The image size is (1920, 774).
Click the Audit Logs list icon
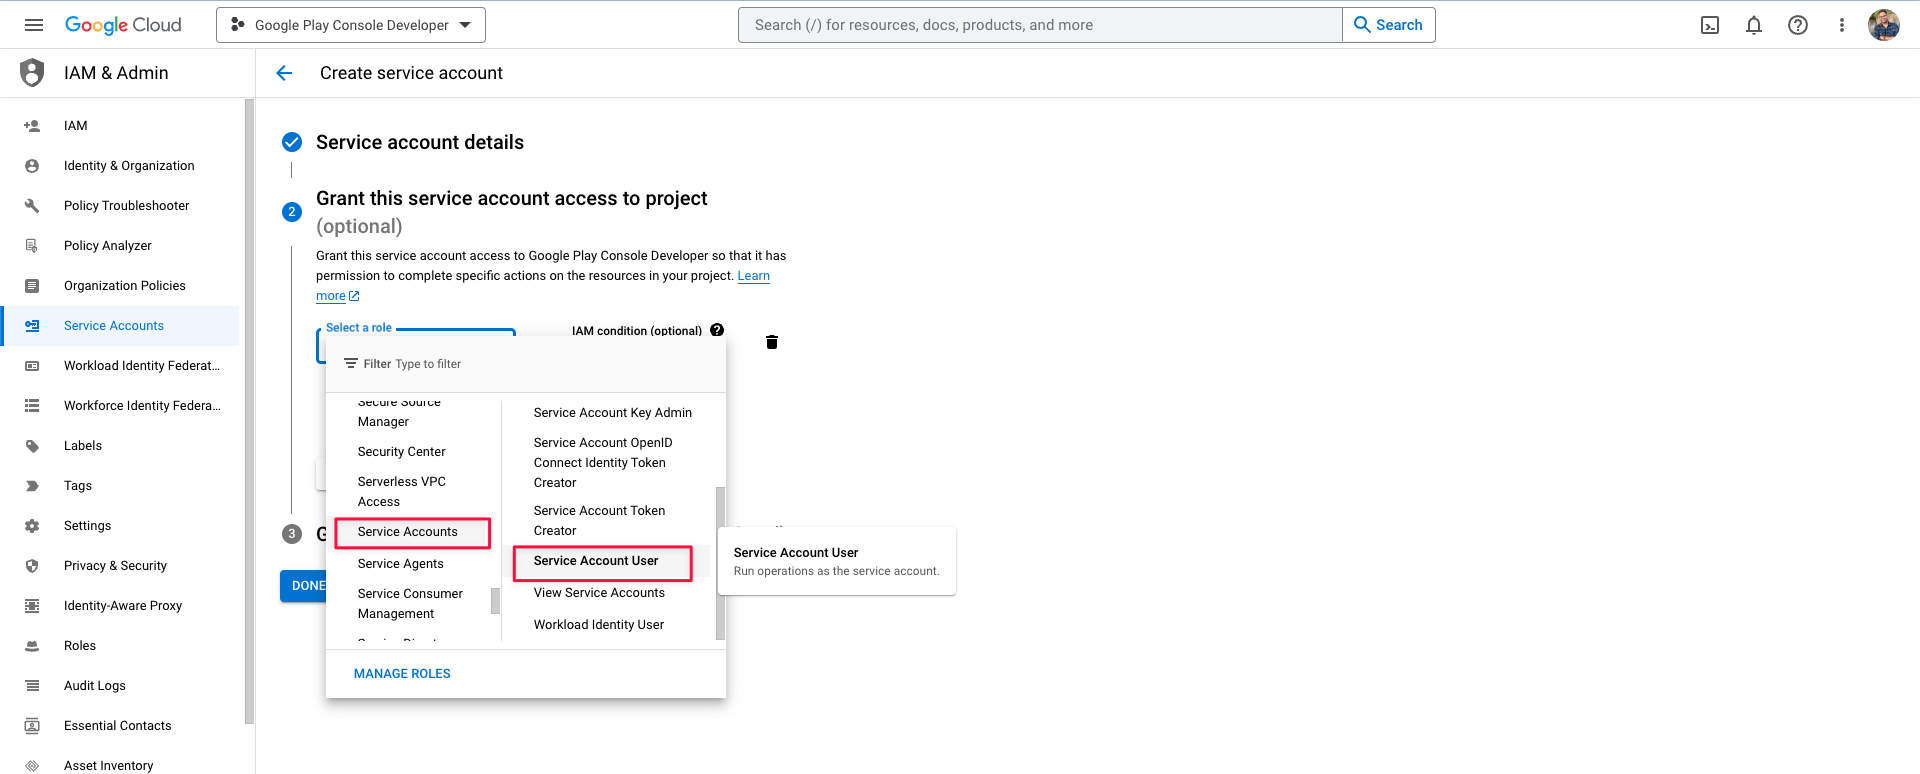click(x=32, y=686)
